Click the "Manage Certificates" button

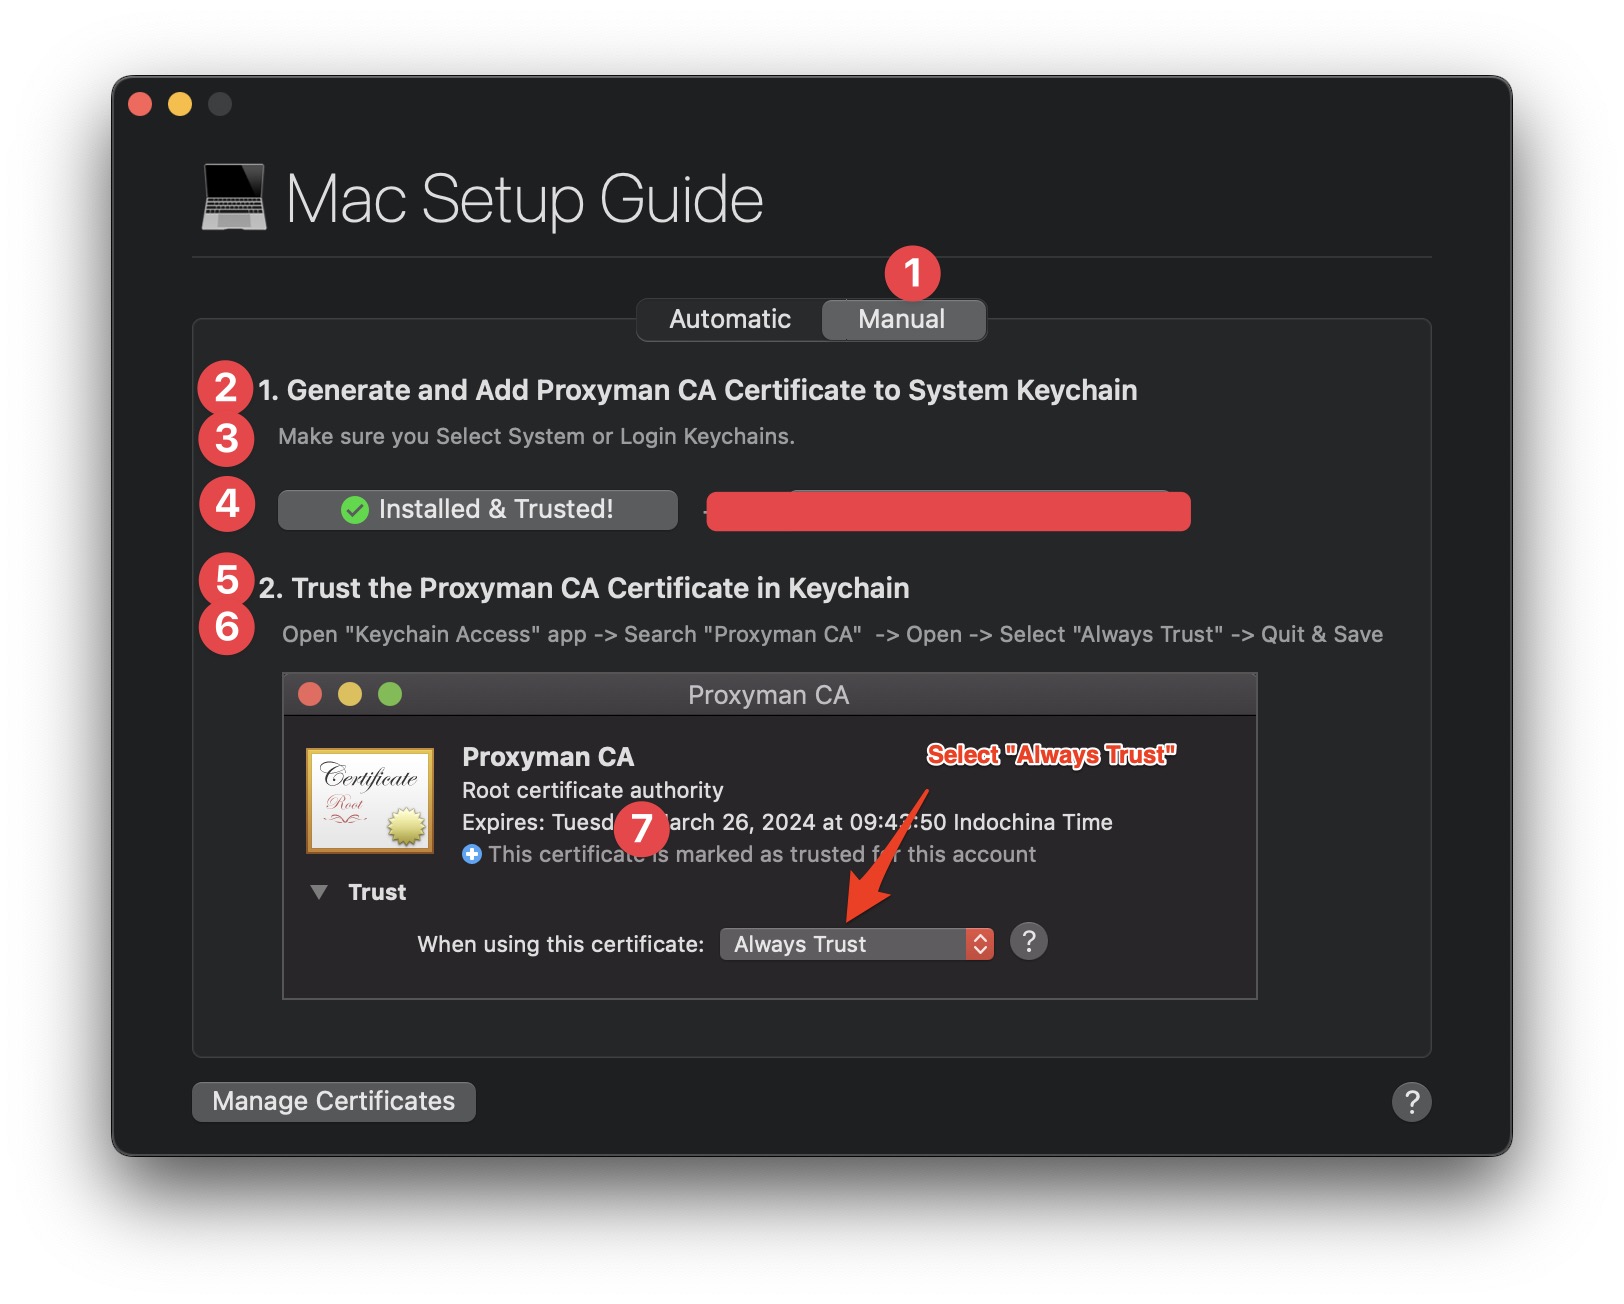pyautogui.click(x=333, y=1101)
